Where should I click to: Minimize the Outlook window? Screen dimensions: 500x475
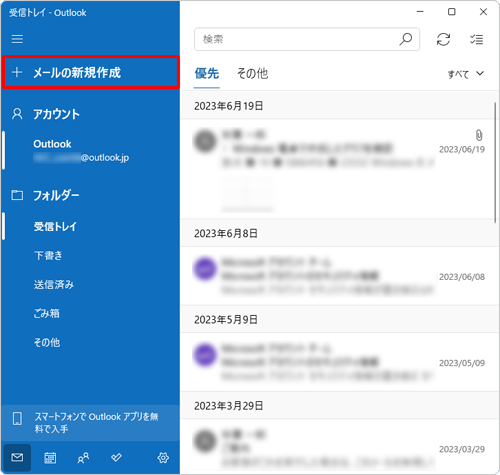pyautogui.click(x=420, y=12)
